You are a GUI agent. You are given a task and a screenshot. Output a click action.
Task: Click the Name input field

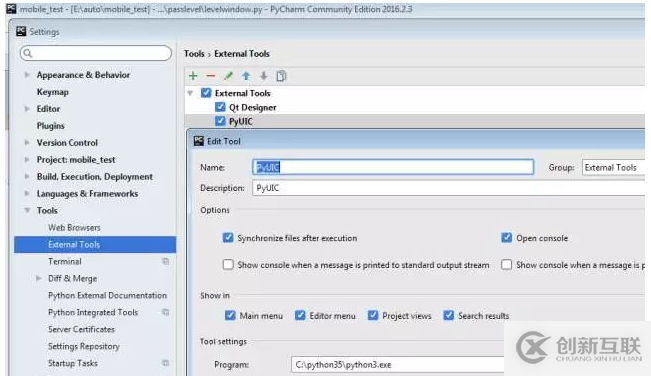tap(393, 167)
